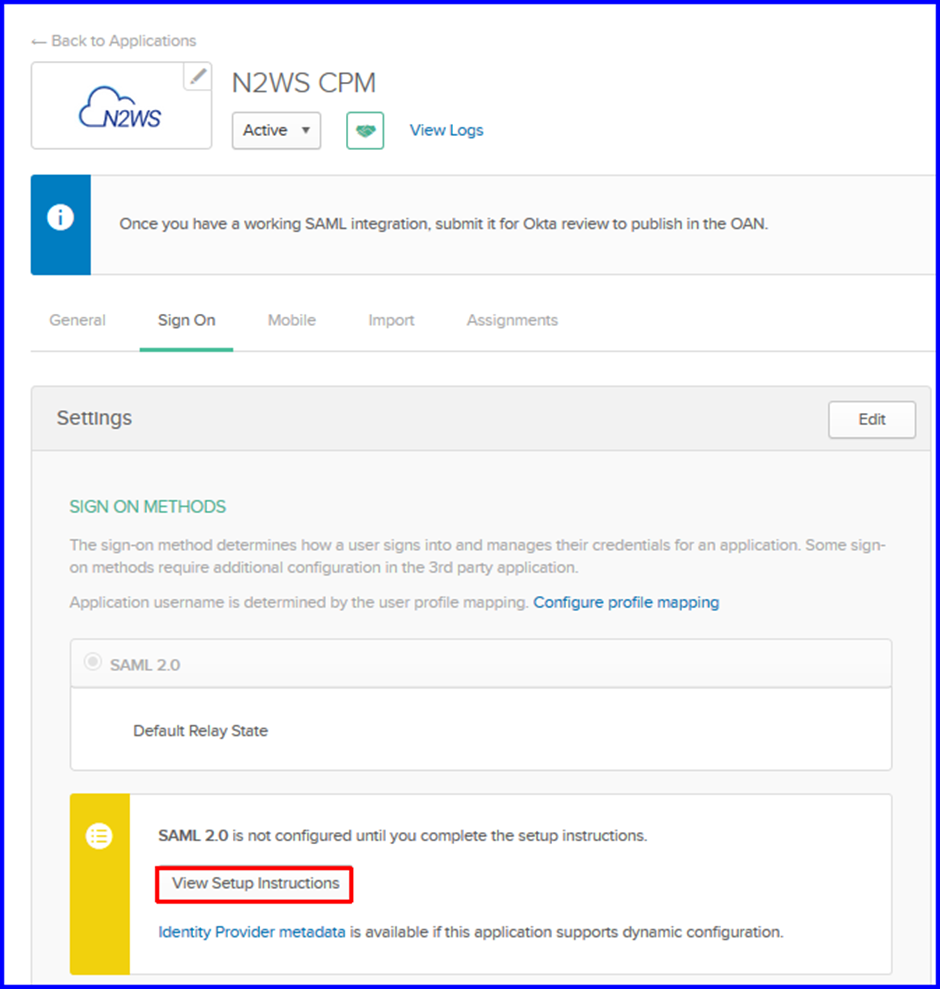Open the Active status dropdown

tap(276, 131)
